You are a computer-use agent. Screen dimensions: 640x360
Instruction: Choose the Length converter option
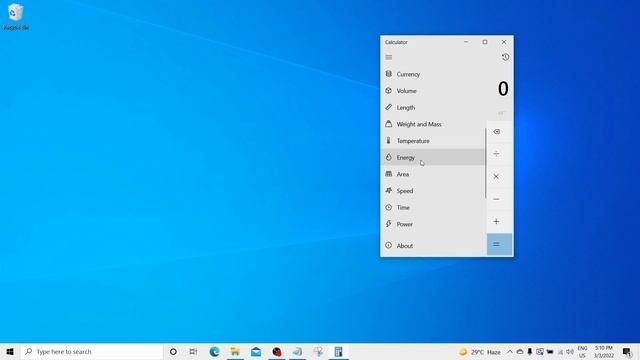pyautogui.click(x=433, y=107)
